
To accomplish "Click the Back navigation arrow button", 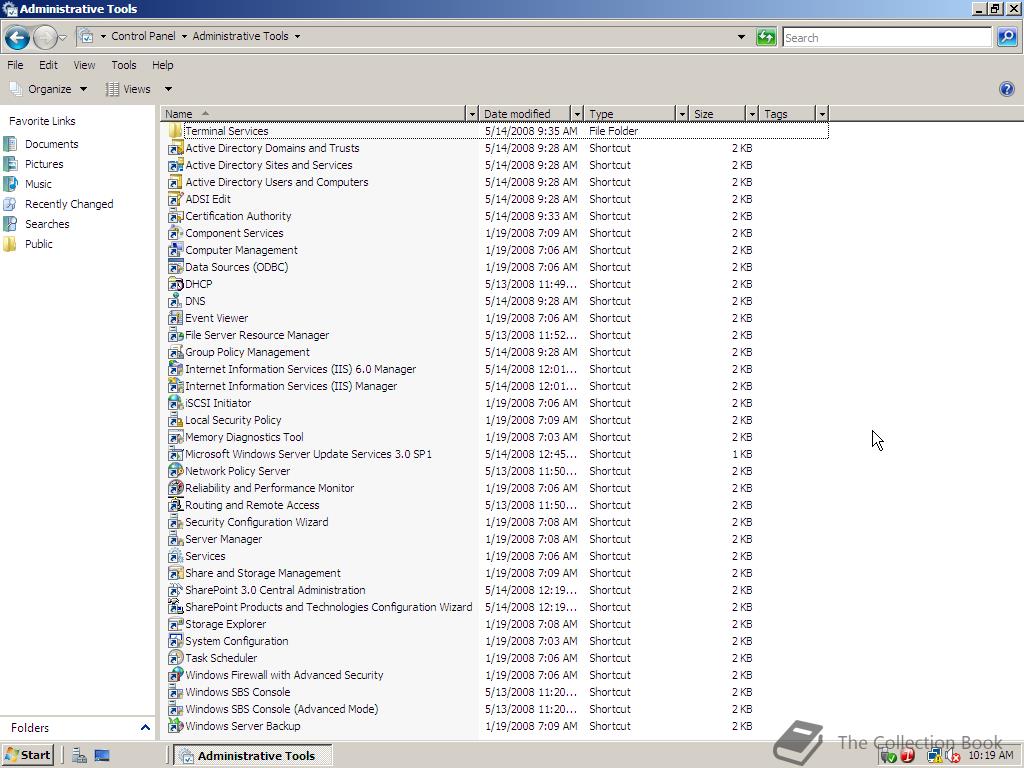I will click(x=18, y=37).
